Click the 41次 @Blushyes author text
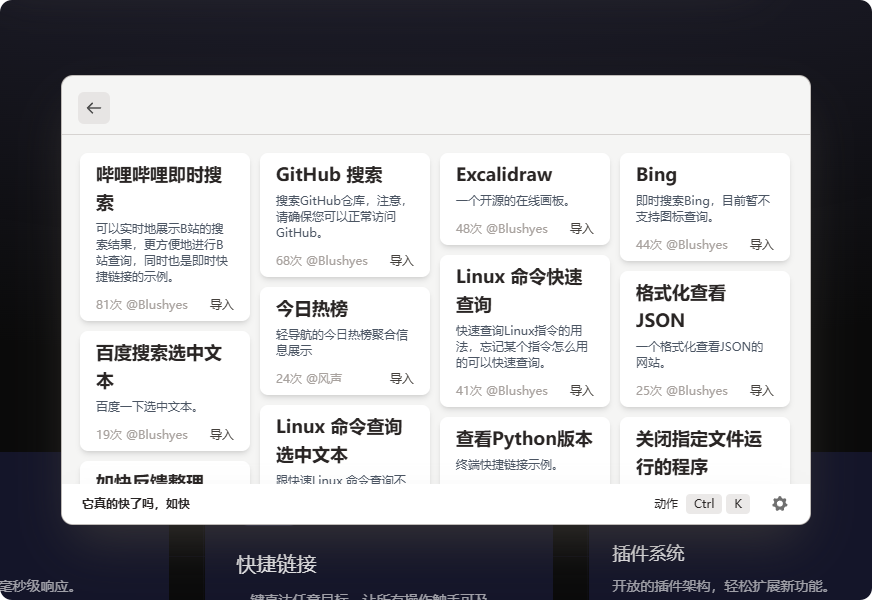The width and height of the screenshot is (872, 600). (502, 391)
